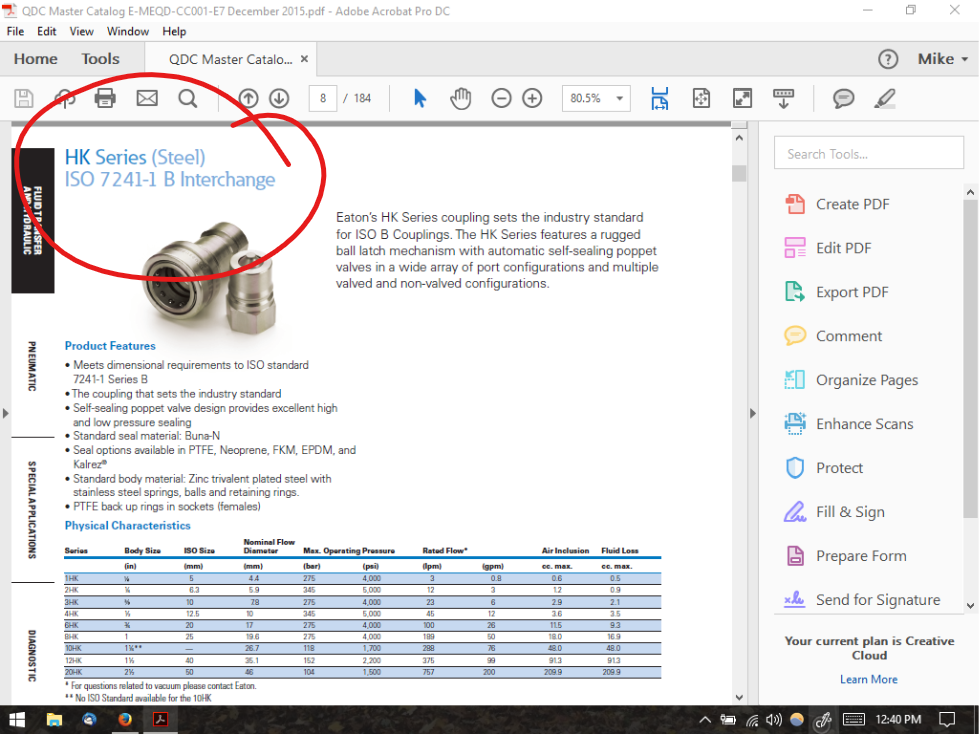Open the View menu
979x734 pixels.
(x=82, y=31)
